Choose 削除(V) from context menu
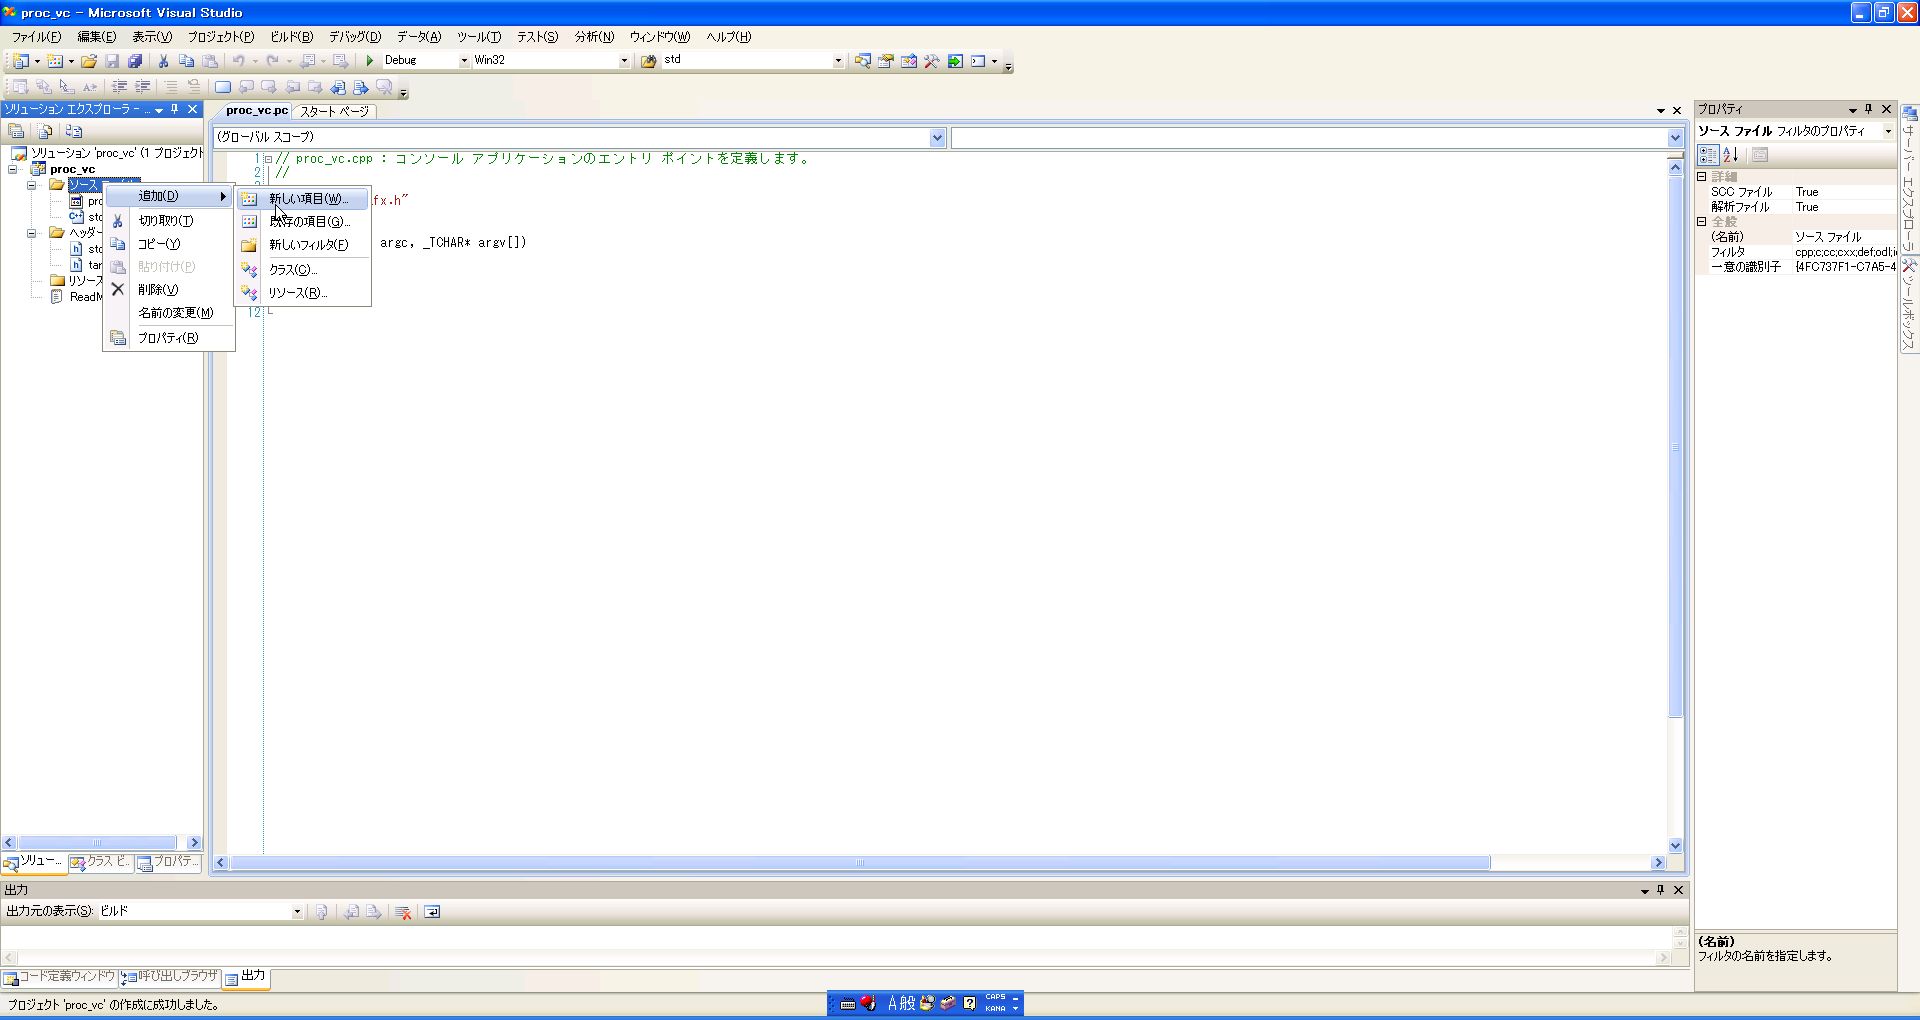1920x1020 pixels. 169,290
